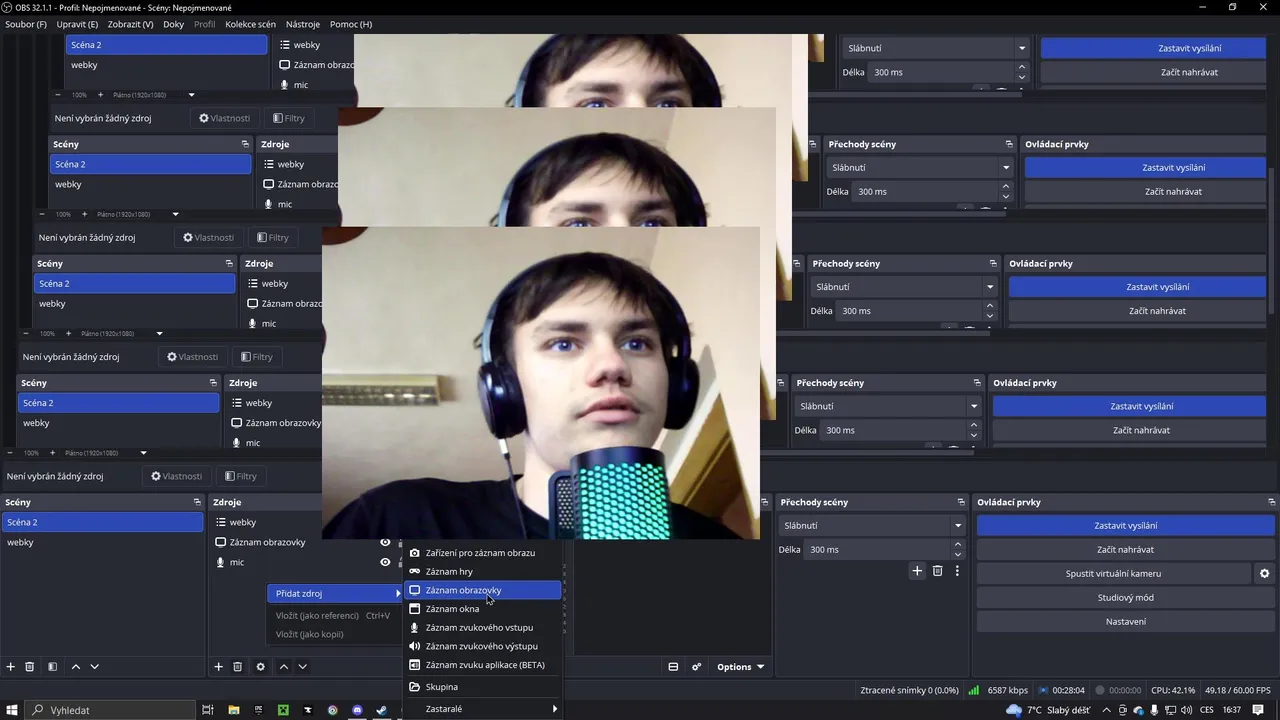
Task: Increase Délka with the up stepper in the lowest dock
Action: point(958,545)
